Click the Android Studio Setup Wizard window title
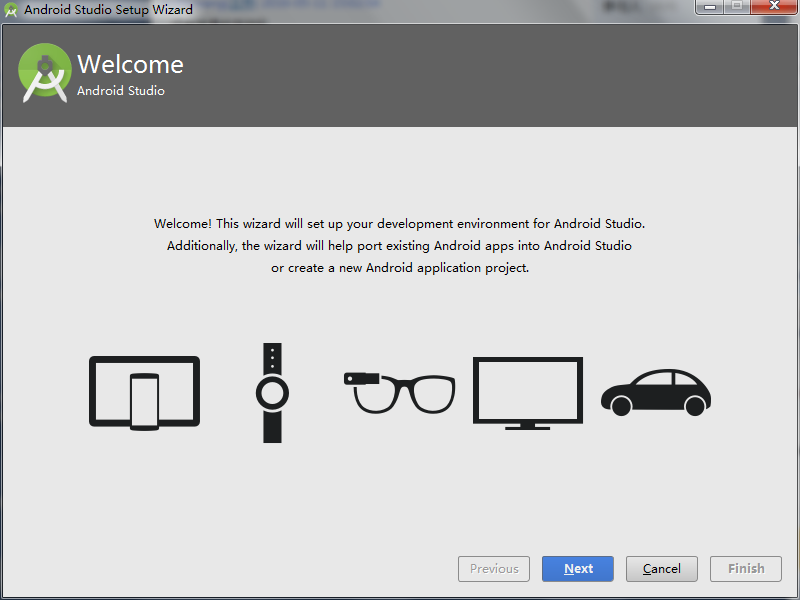Viewport: 800px width, 600px height. [x=109, y=10]
